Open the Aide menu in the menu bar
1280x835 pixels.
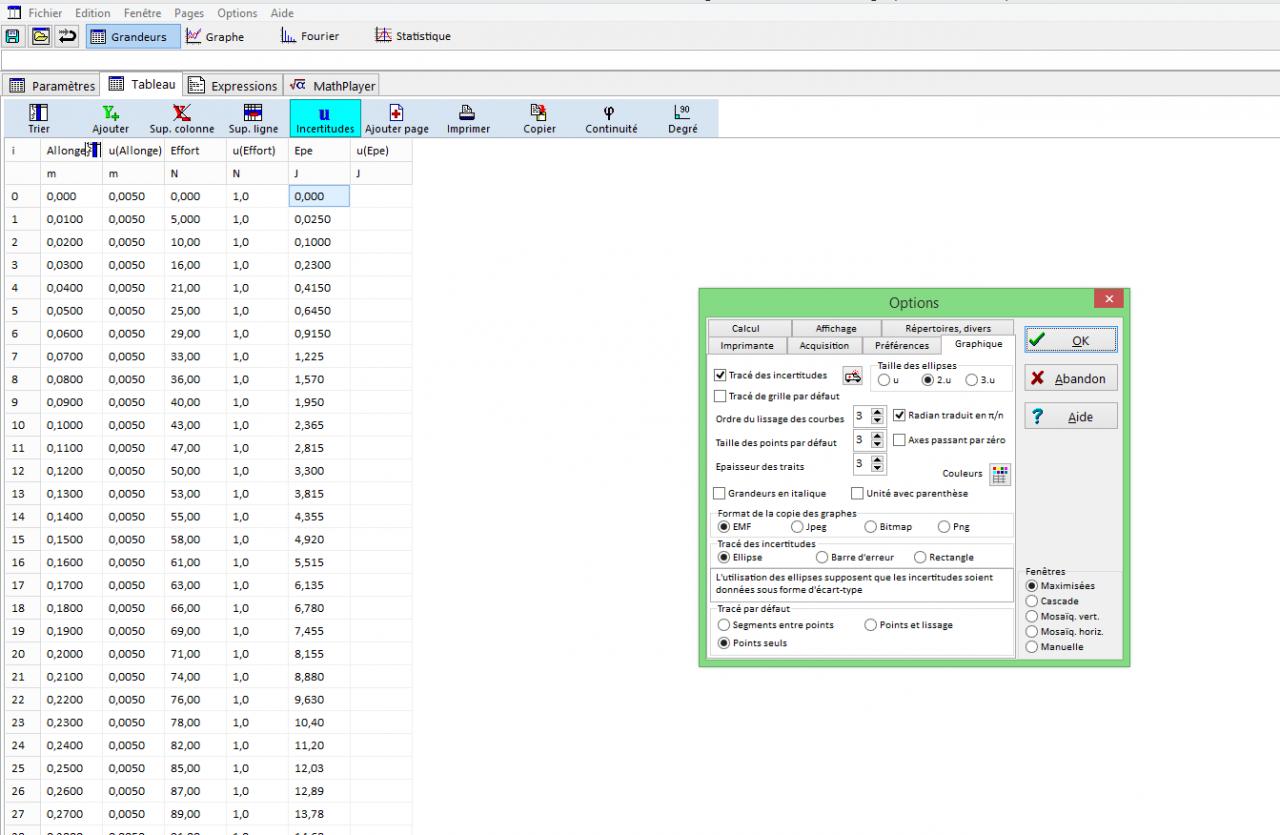(x=282, y=13)
